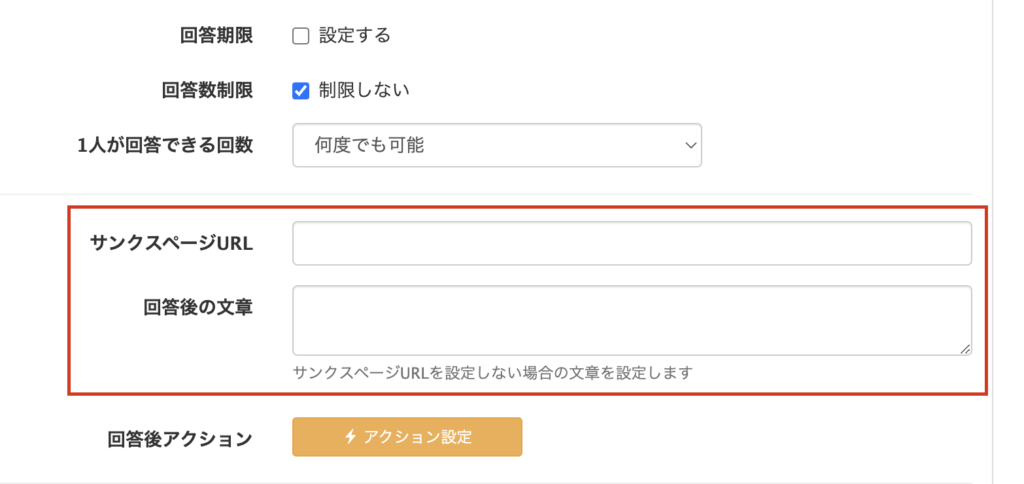Enable the 設定する deadline checkbox
The height and width of the screenshot is (484, 1024).
tap(300, 37)
